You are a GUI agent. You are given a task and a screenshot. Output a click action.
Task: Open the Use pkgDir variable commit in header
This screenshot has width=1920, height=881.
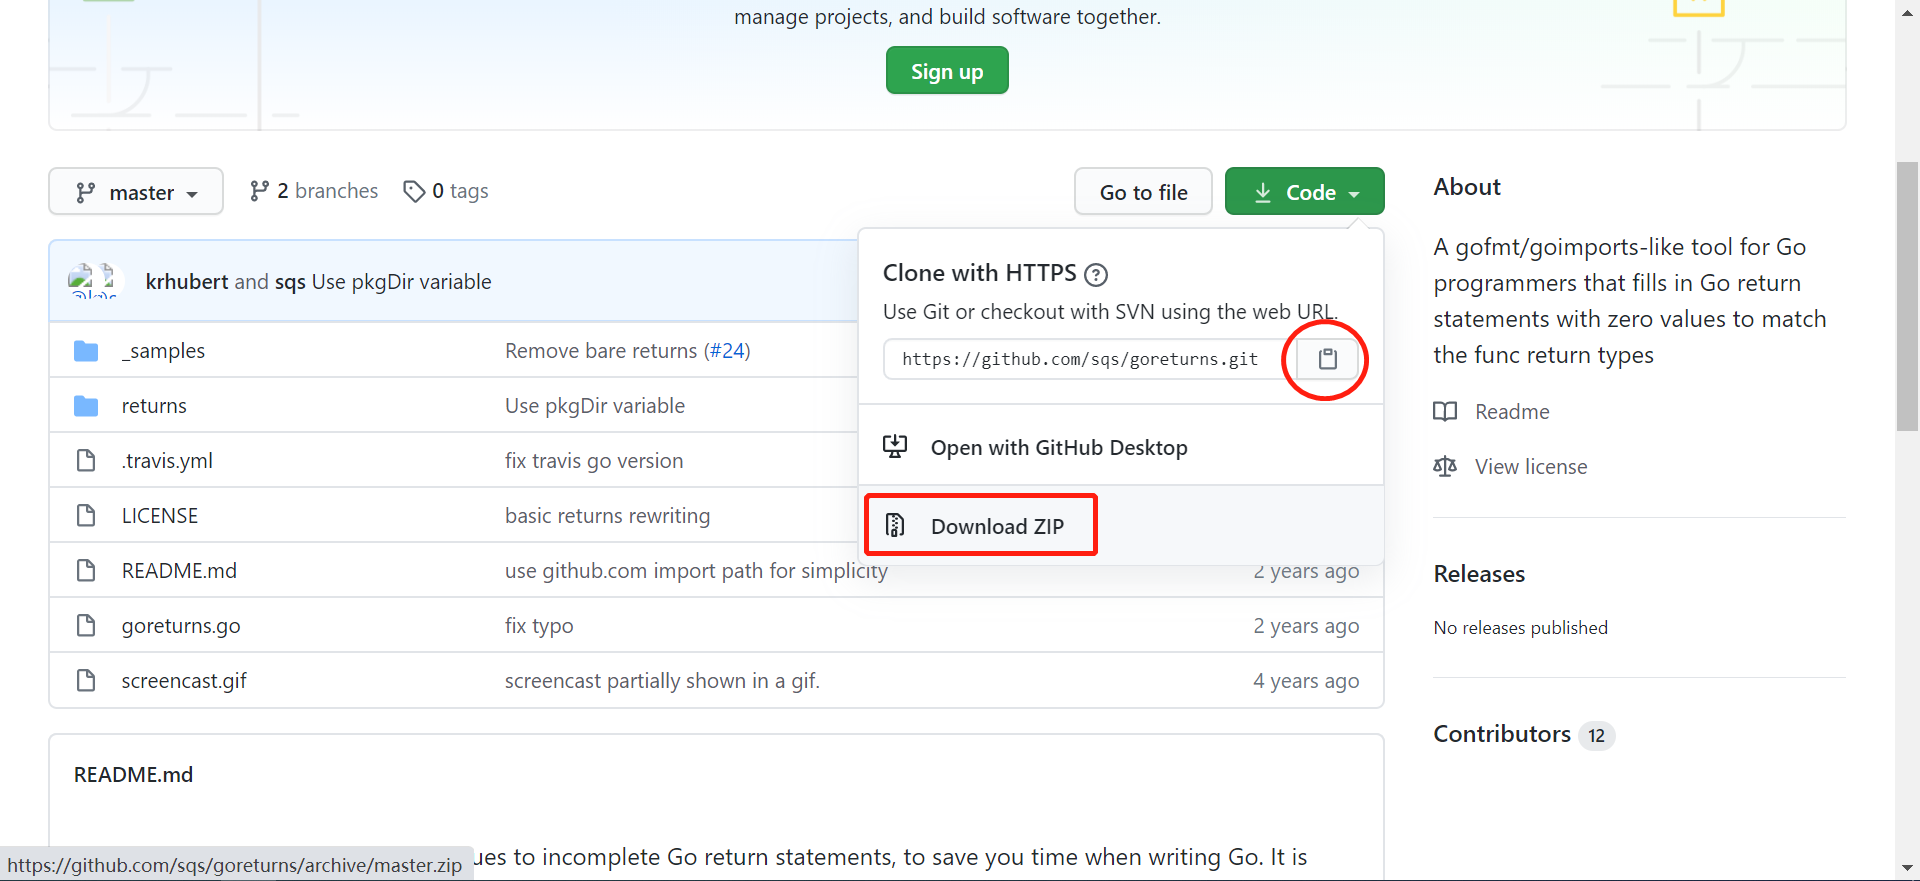[x=401, y=282]
